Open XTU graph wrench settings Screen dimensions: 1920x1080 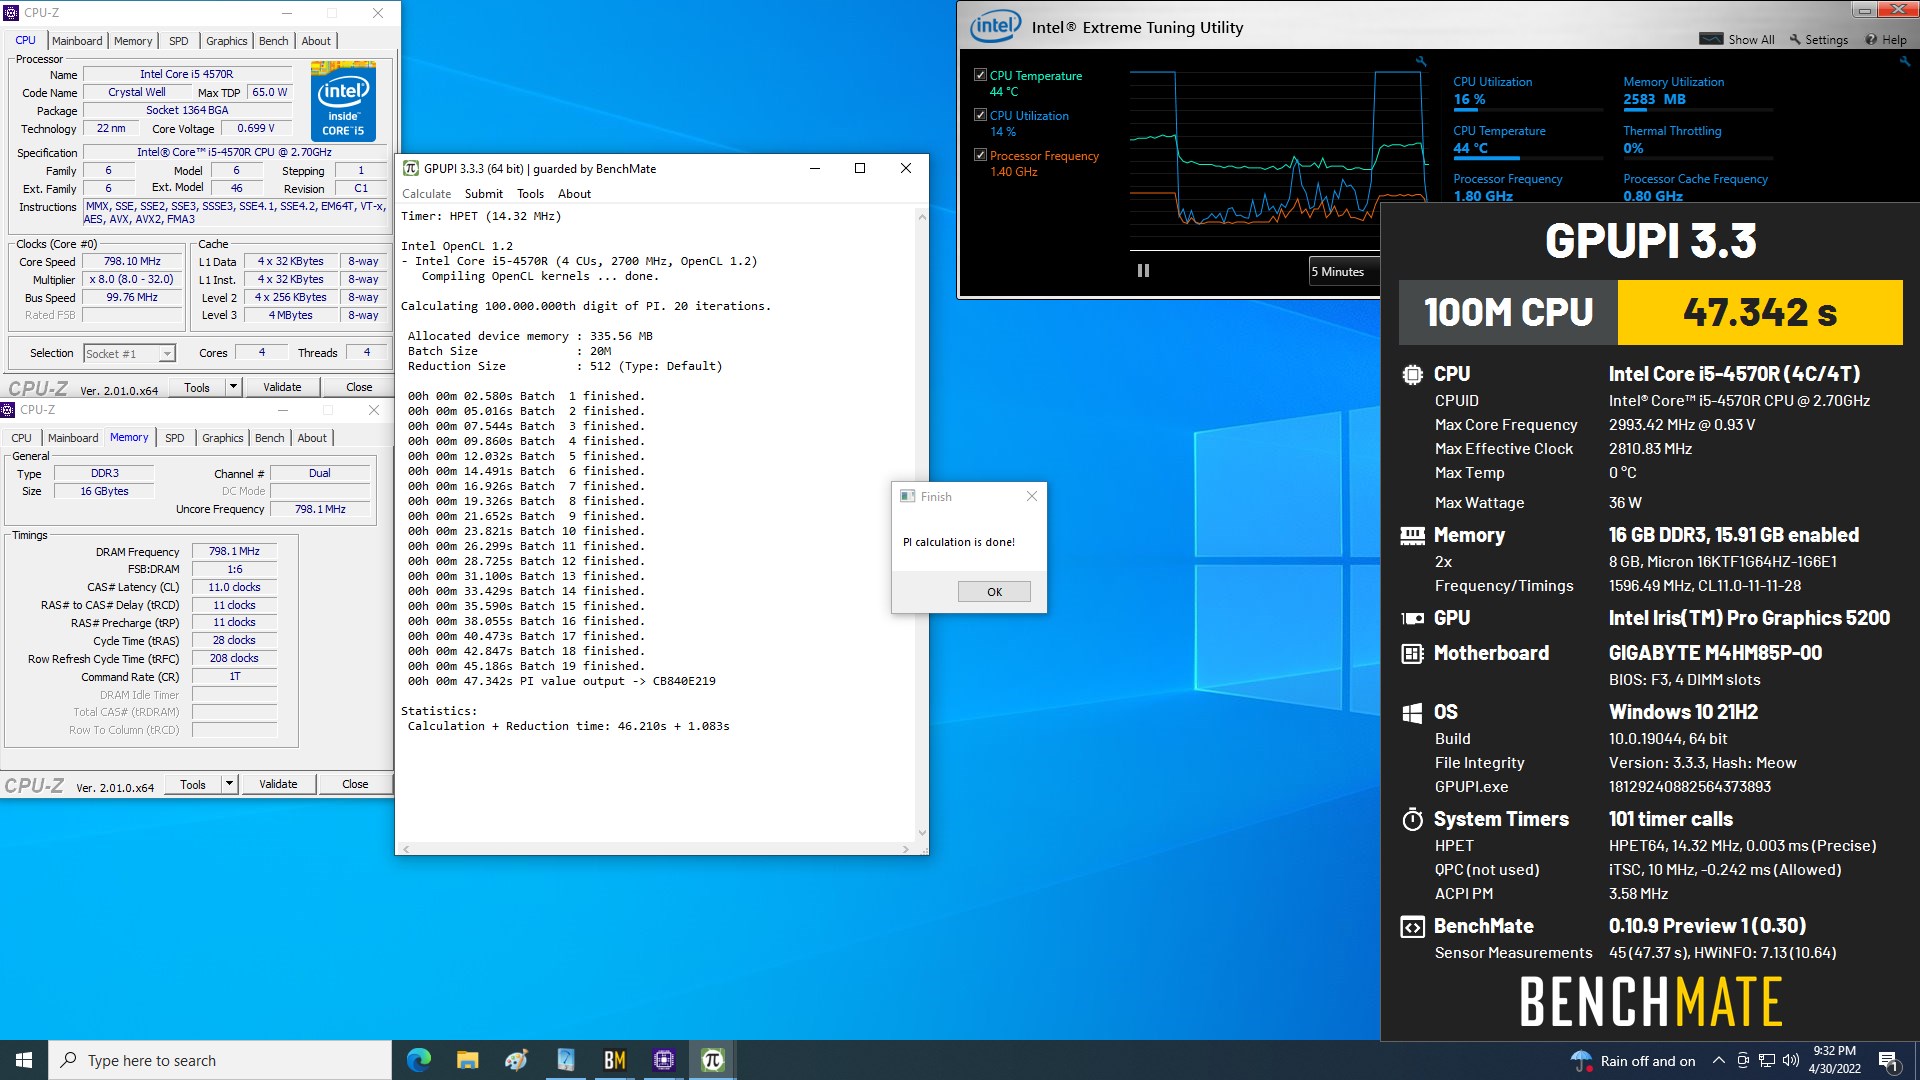1420,62
